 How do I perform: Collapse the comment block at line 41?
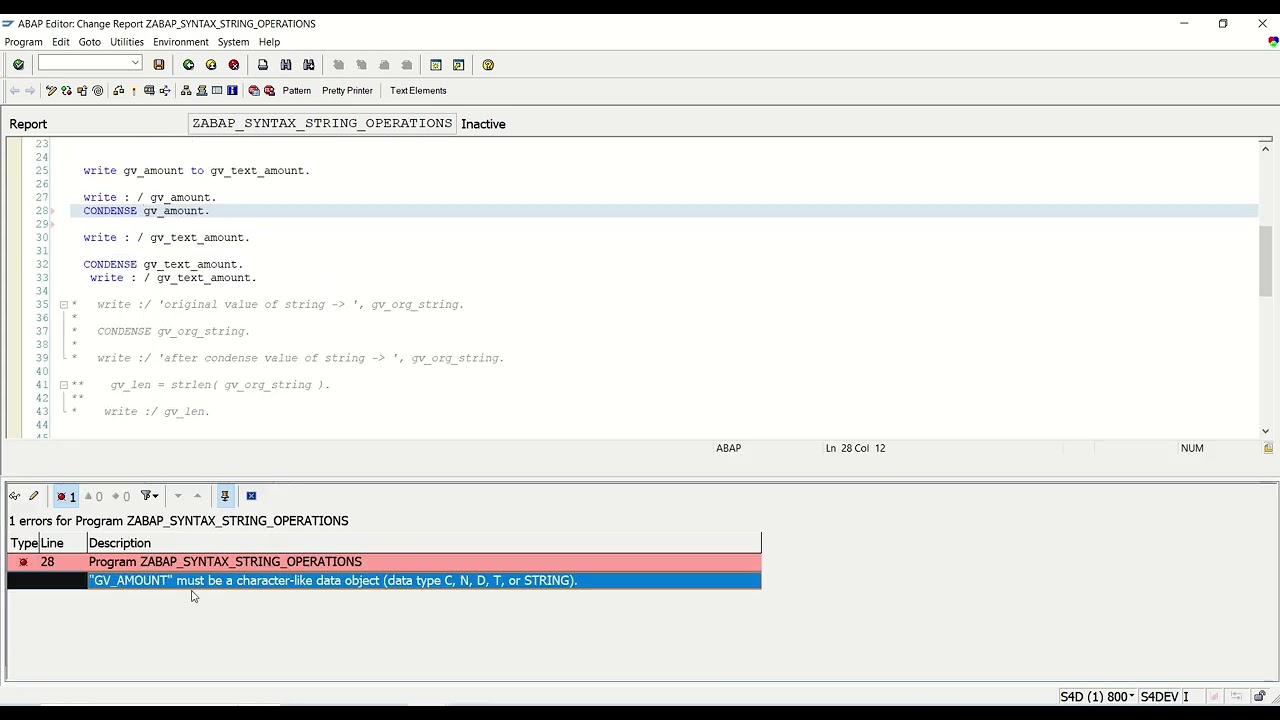click(63, 385)
